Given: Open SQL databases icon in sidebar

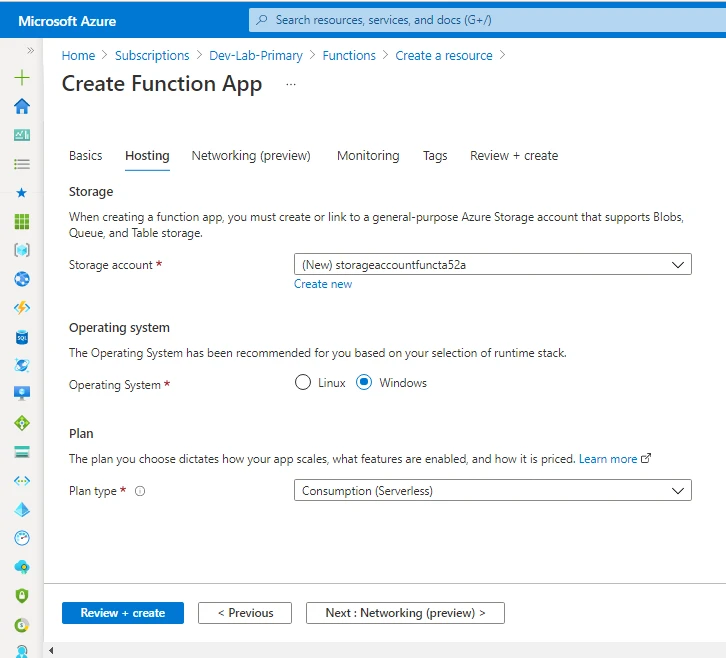Looking at the screenshot, I should 22,337.
